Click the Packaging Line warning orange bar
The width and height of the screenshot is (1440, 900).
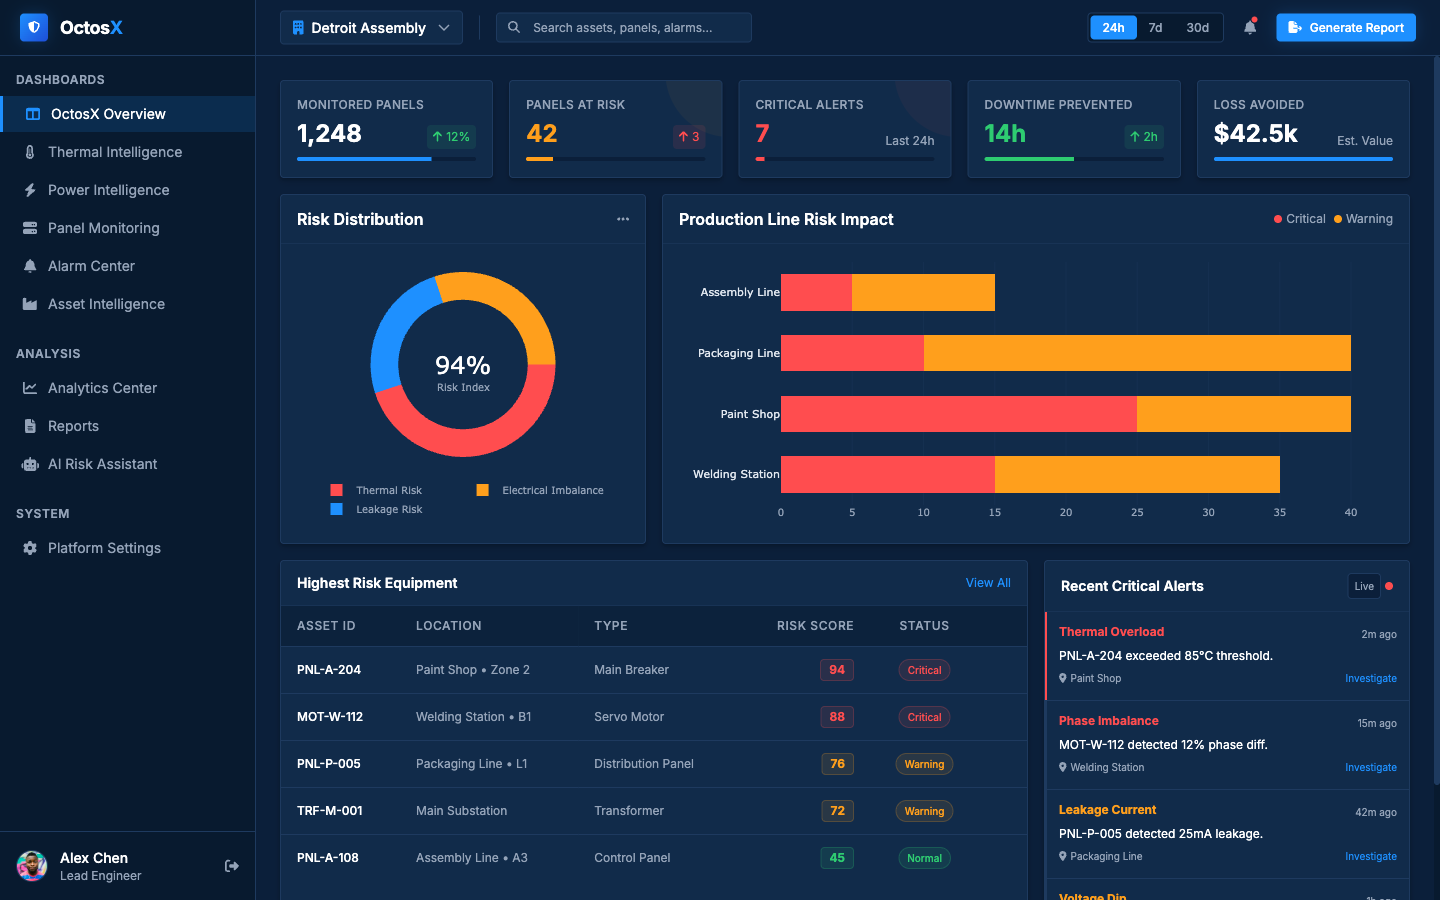(x=1137, y=353)
